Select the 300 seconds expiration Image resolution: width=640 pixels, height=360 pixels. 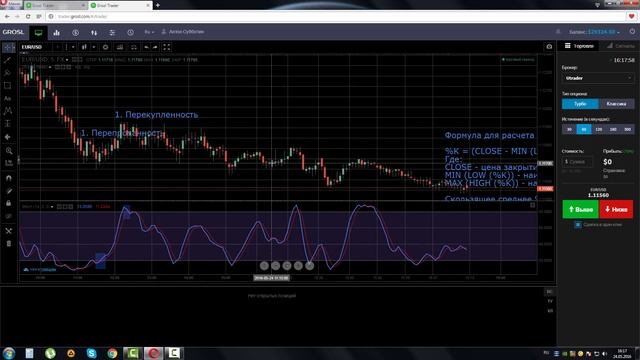[627, 129]
